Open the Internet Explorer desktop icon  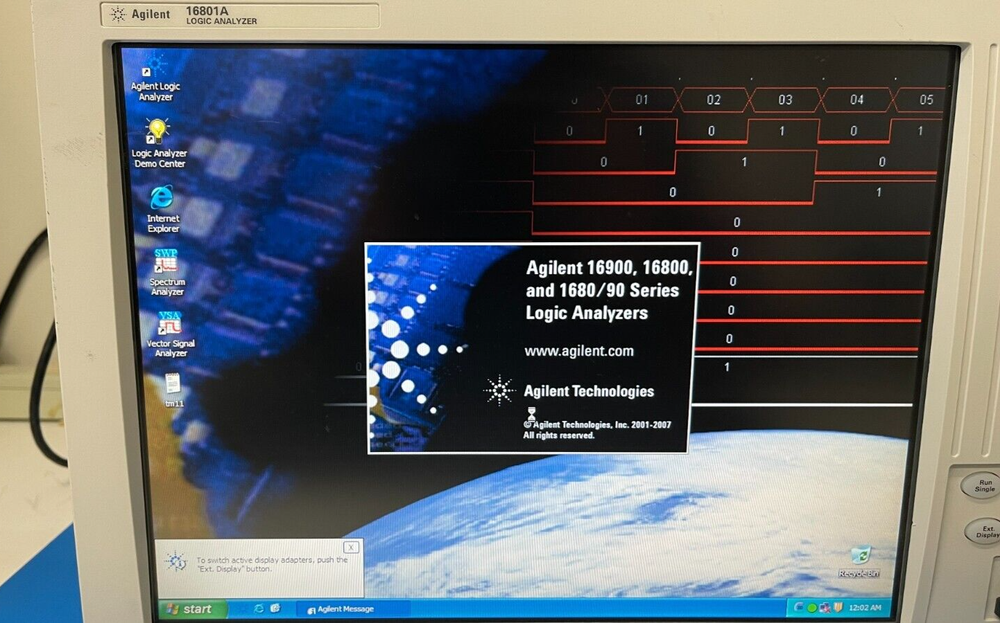(x=163, y=209)
